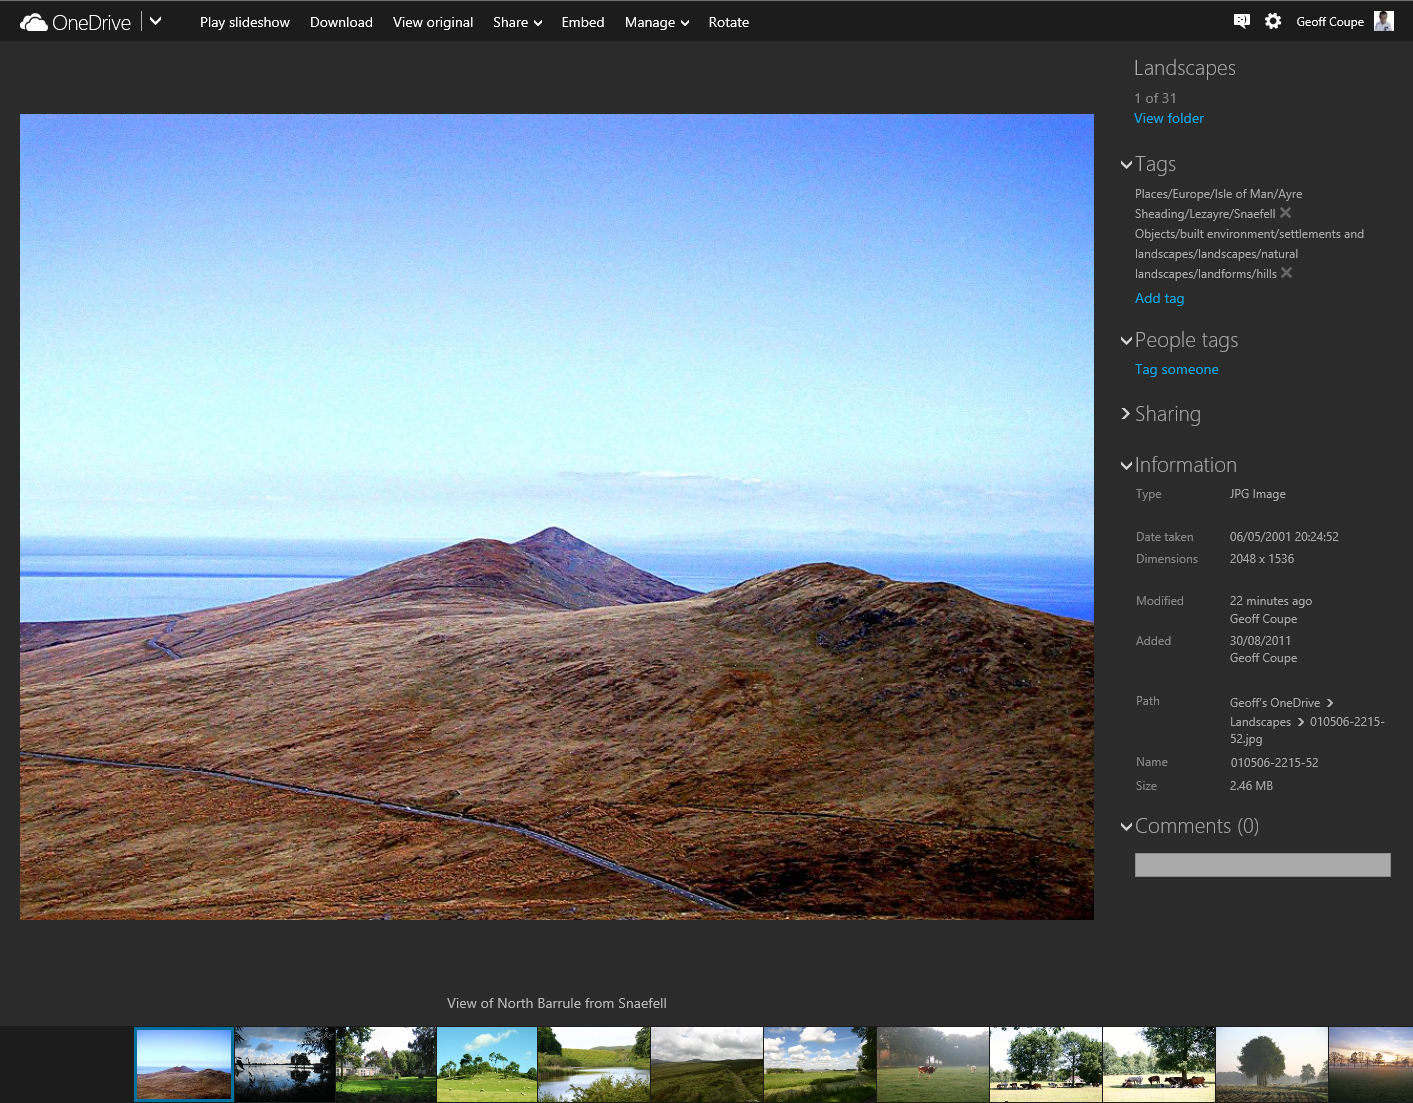Collapse the Comments section
Screen dimensions: 1413x1103
tap(1127, 827)
